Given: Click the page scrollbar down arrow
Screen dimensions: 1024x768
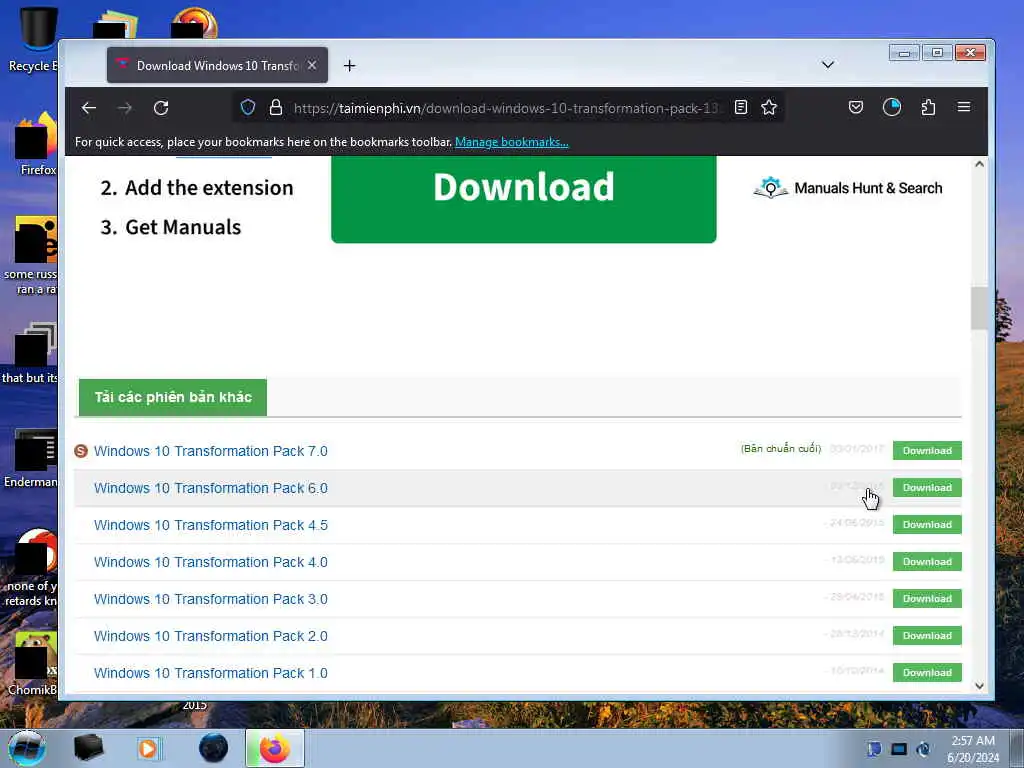Looking at the screenshot, I should click(x=979, y=686).
